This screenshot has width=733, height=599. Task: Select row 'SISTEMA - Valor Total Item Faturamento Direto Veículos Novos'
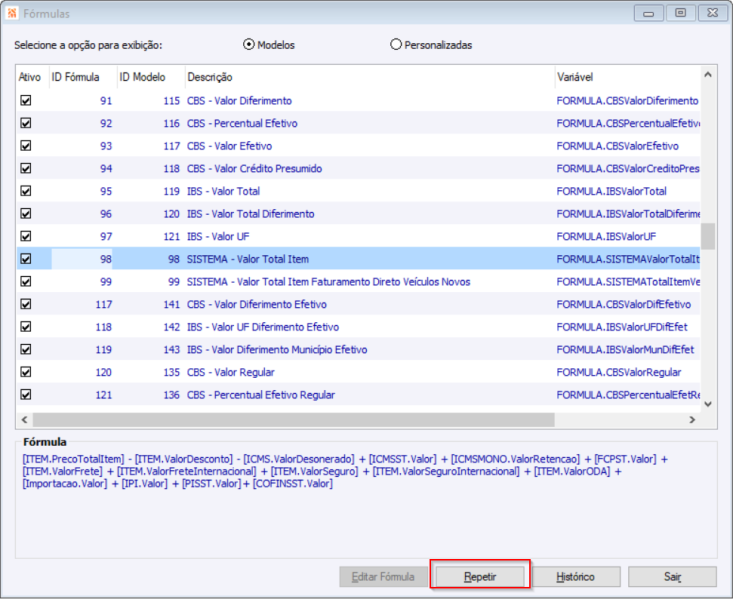(x=359, y=281)
